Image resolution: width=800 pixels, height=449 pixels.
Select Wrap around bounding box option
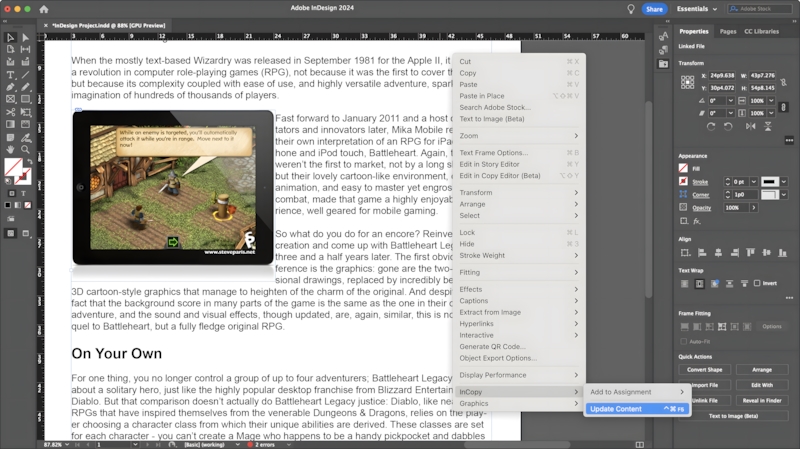click(699, 284)
